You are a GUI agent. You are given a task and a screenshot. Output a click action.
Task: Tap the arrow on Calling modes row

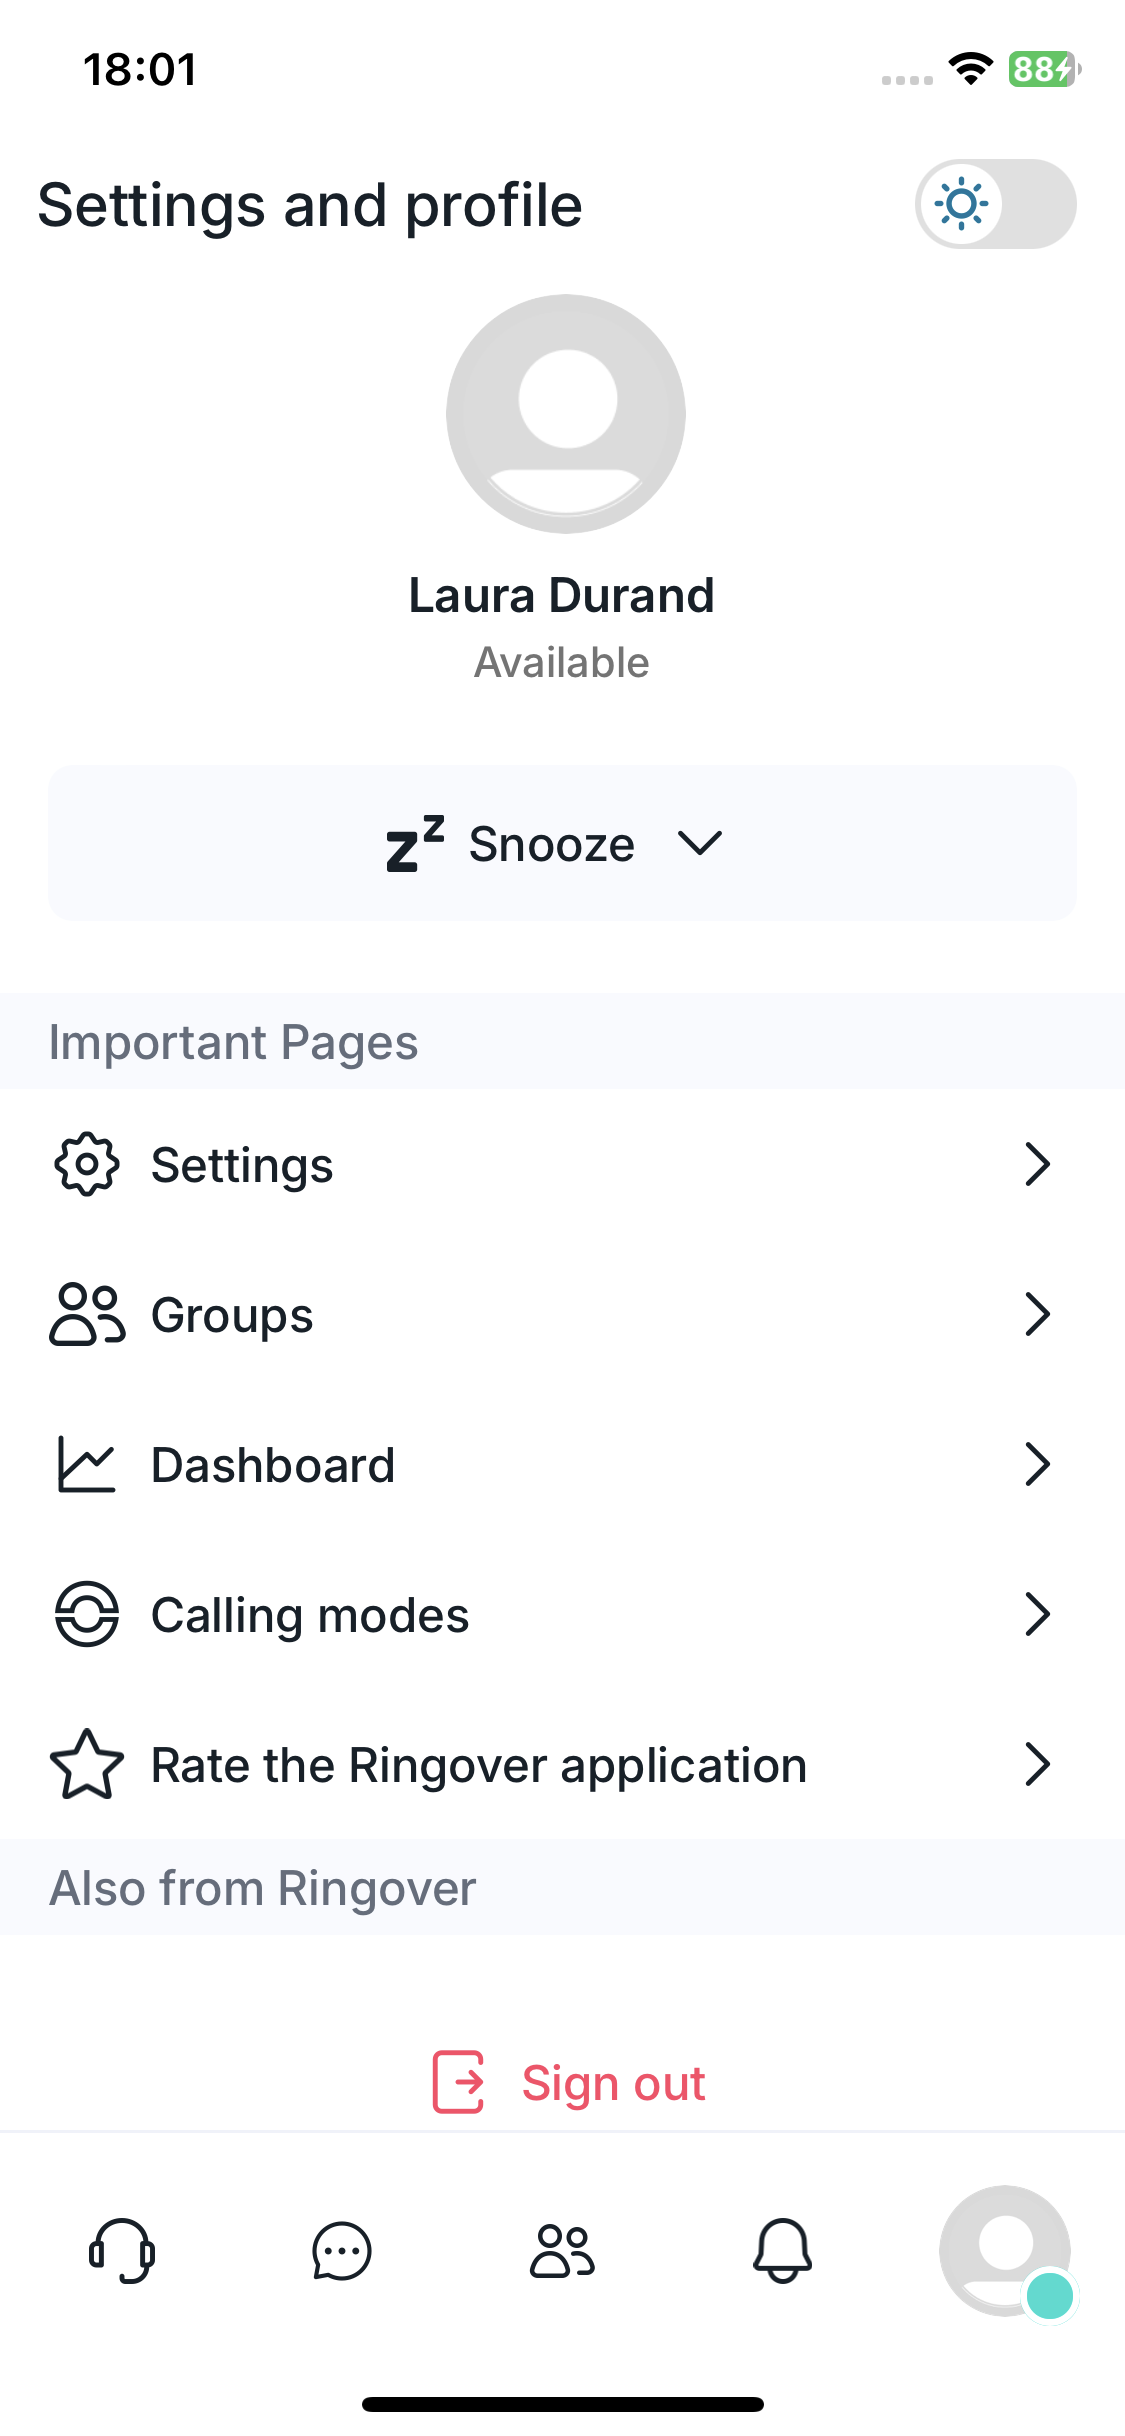1037,1614
